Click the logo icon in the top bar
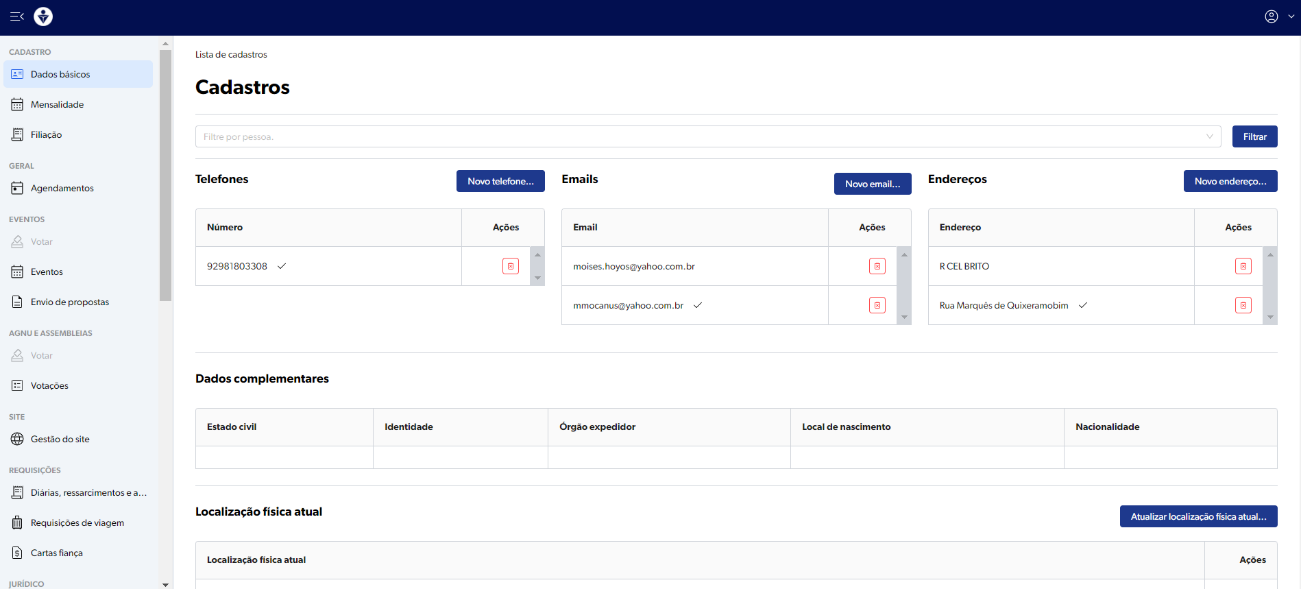This screenshot has width=1301, height=589. pyautogui.click(x=43, y=16)
